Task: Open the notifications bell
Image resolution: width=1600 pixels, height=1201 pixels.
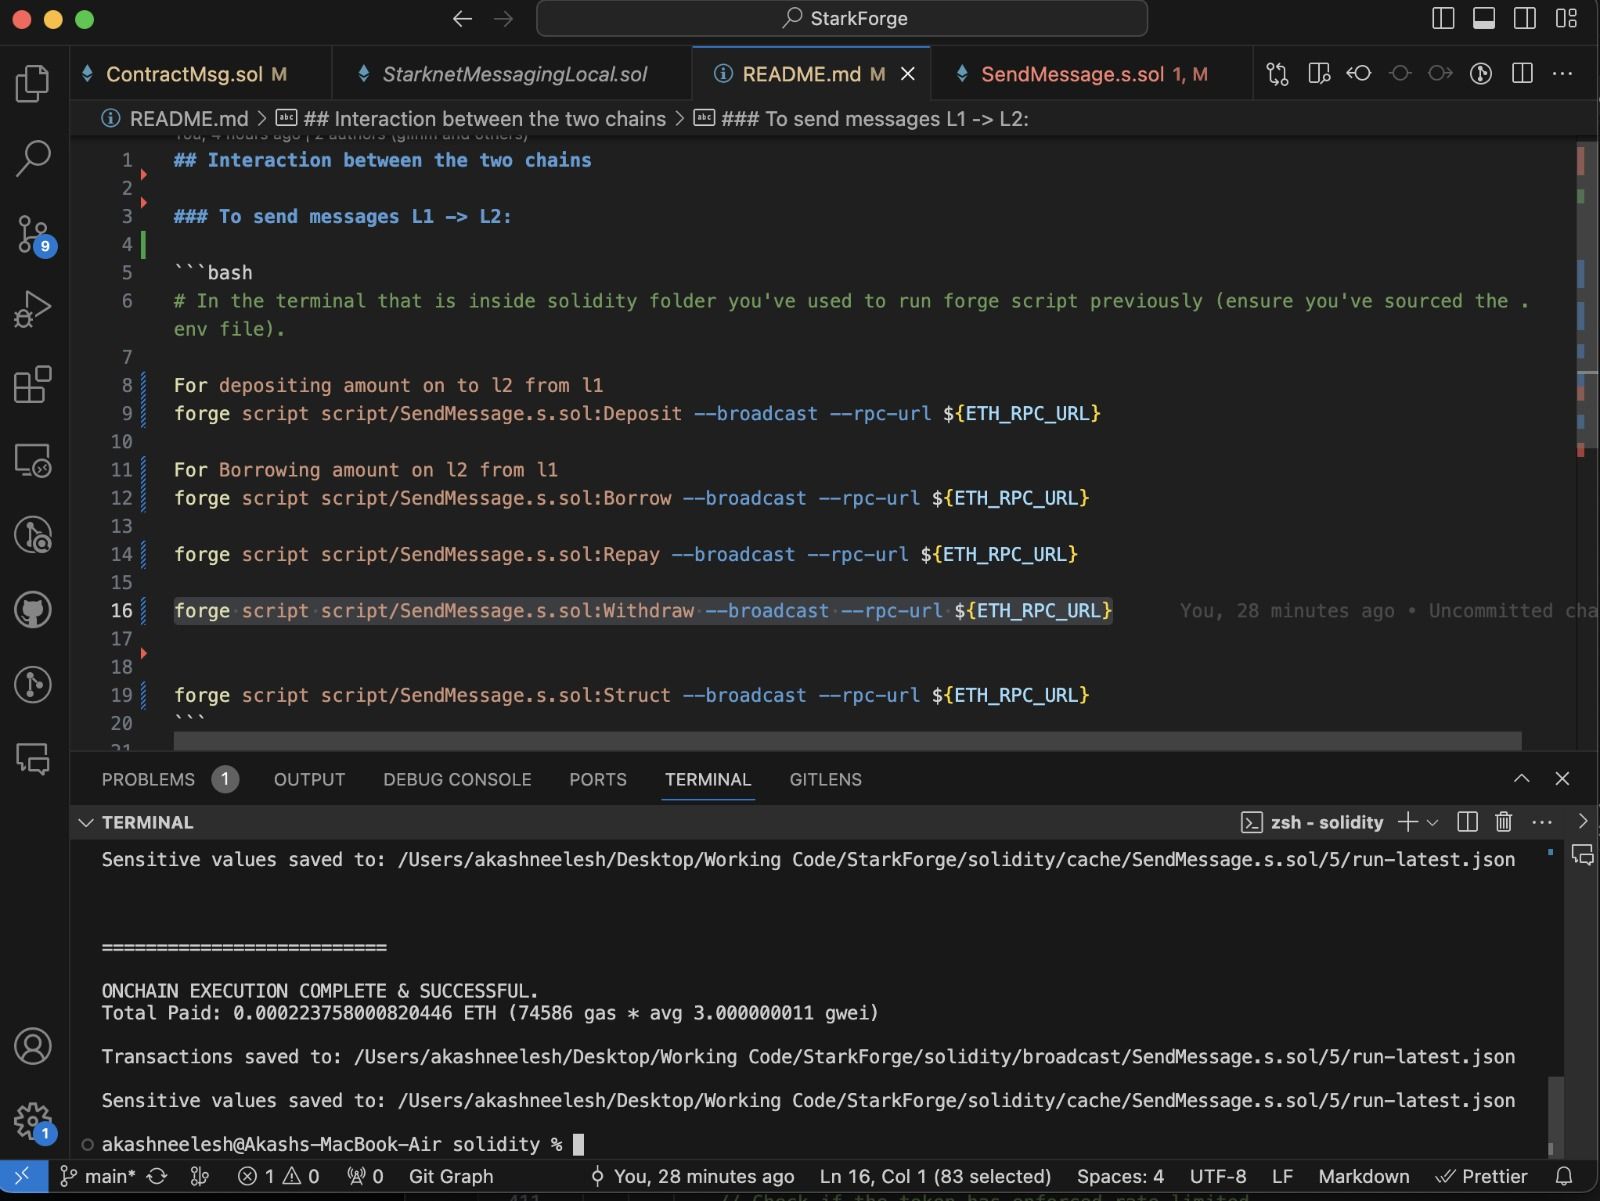Action: tap(1565, 1176)
